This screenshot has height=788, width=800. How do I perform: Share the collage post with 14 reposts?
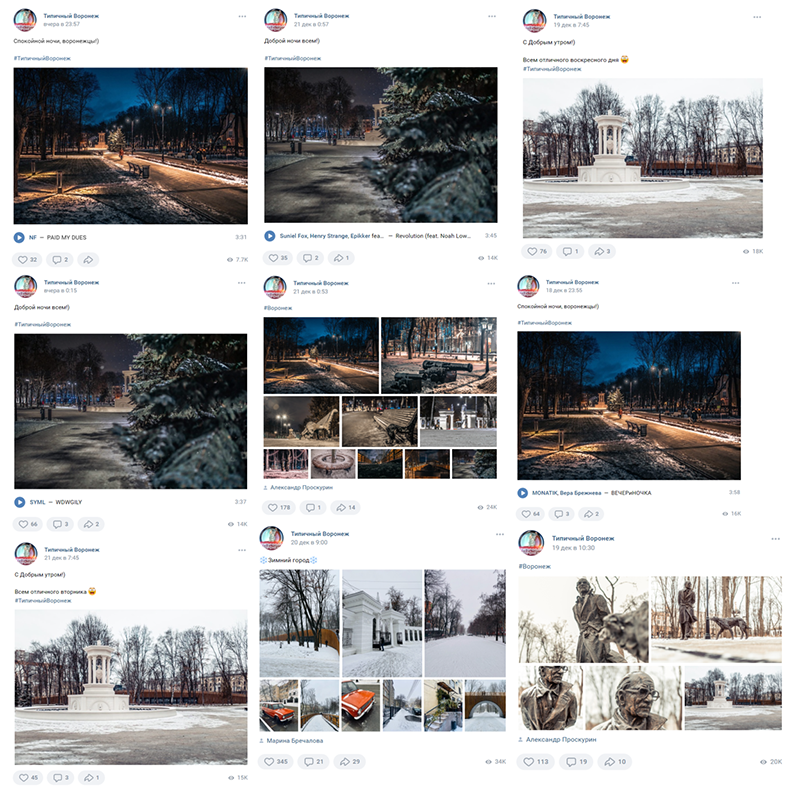tap(345, 507)
